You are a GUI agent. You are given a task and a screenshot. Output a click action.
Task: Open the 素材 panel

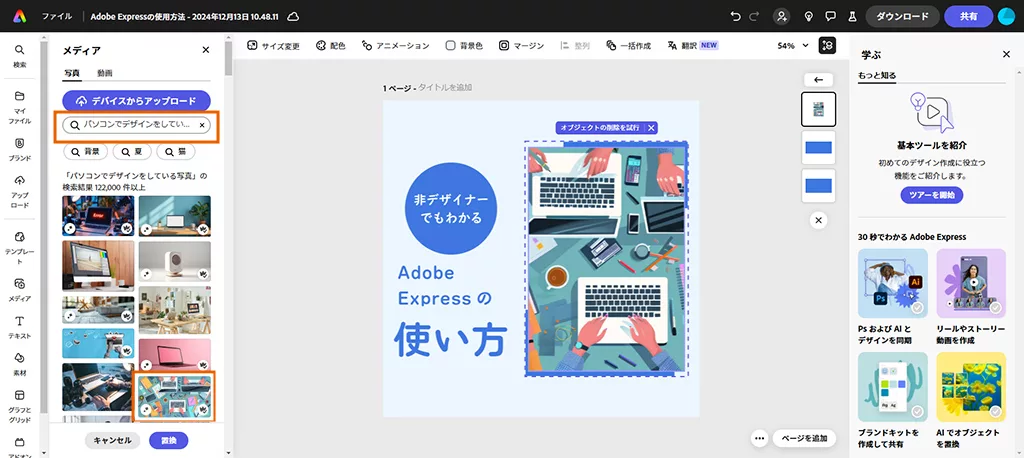click(20, 365)
